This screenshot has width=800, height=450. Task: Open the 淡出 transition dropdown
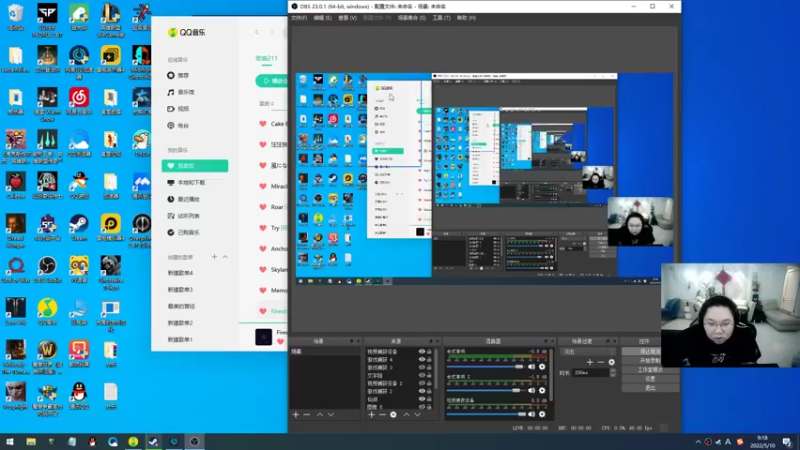click(587, 352)
